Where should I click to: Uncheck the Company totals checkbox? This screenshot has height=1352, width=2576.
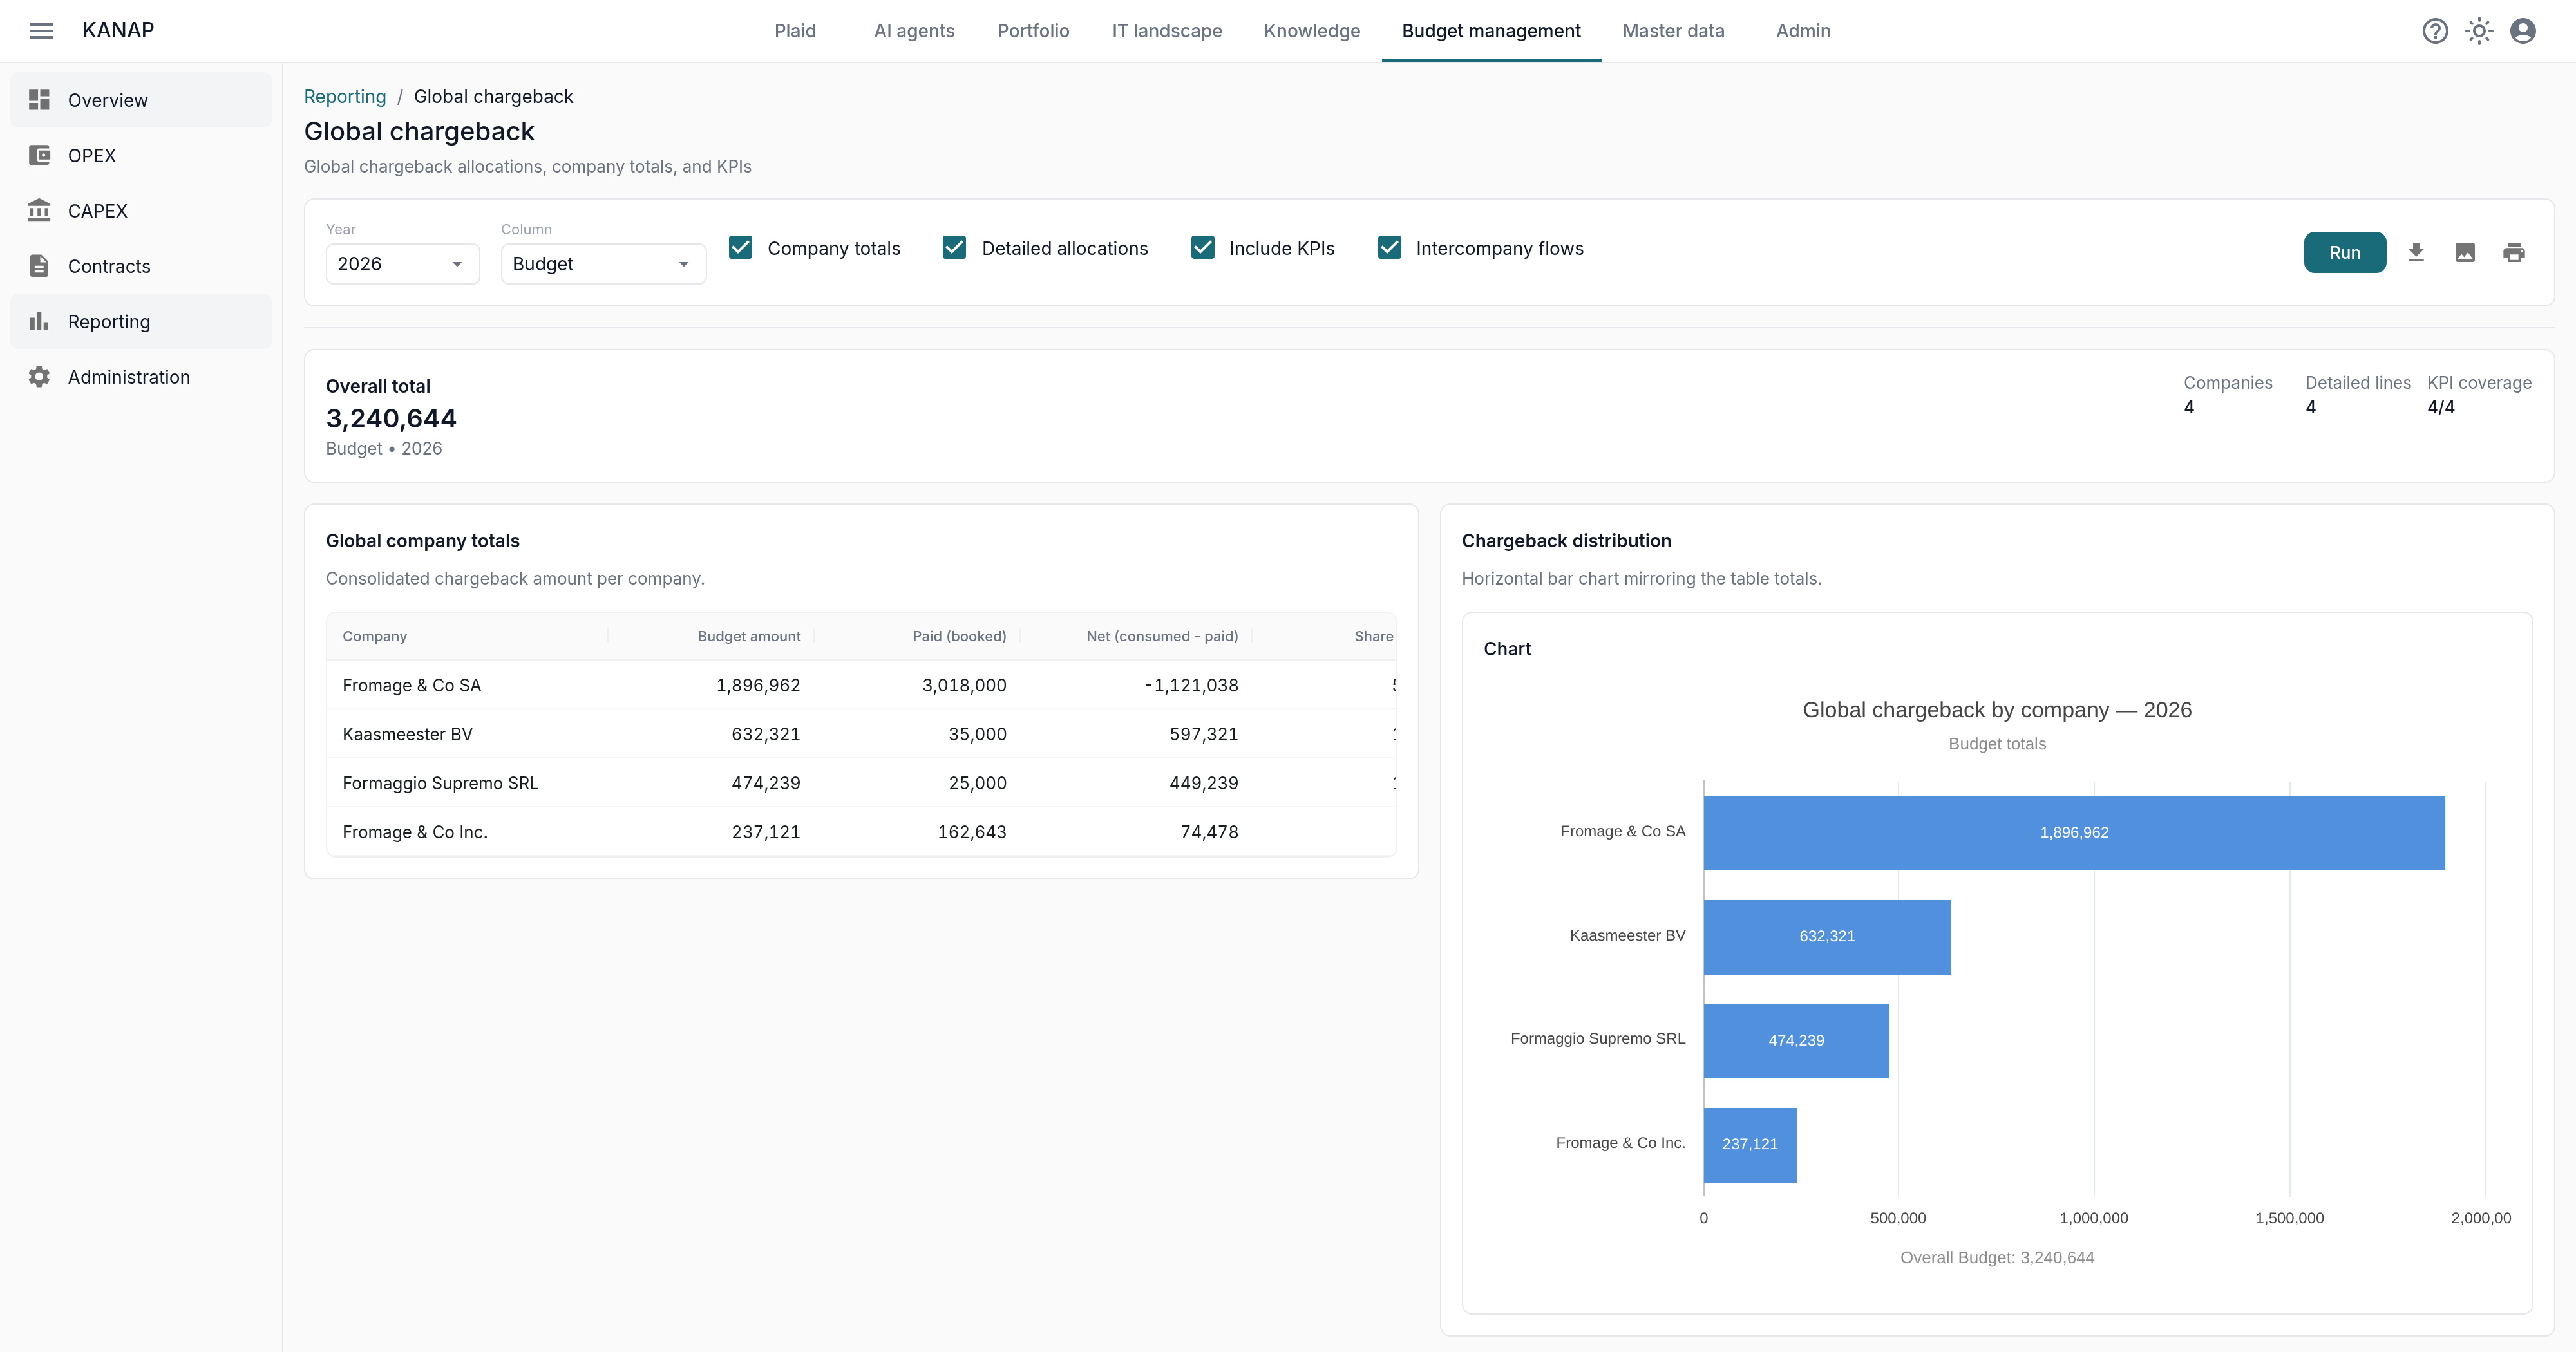click(740, 247)
